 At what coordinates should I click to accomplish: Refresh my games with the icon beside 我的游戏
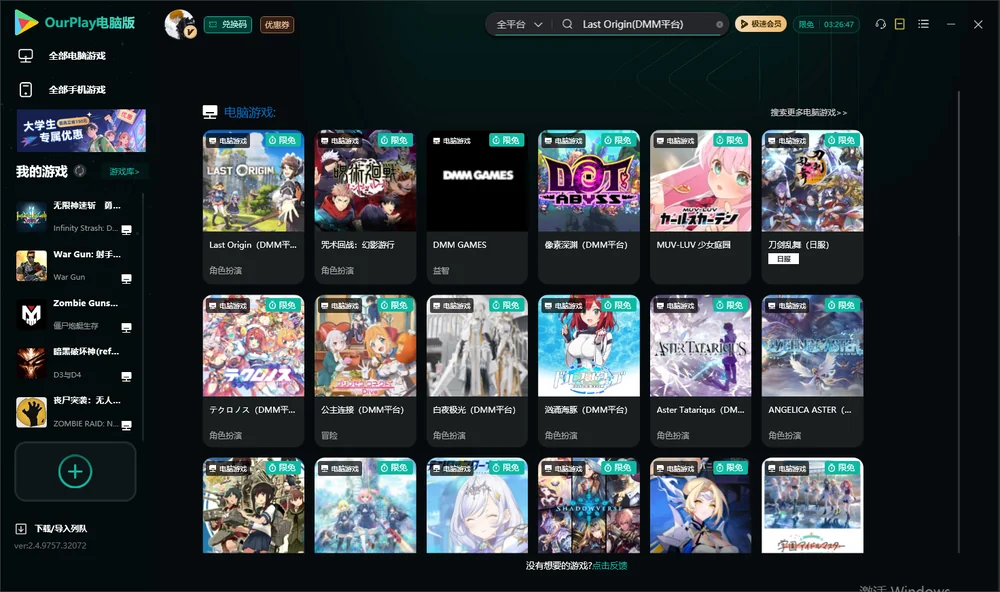80,171
